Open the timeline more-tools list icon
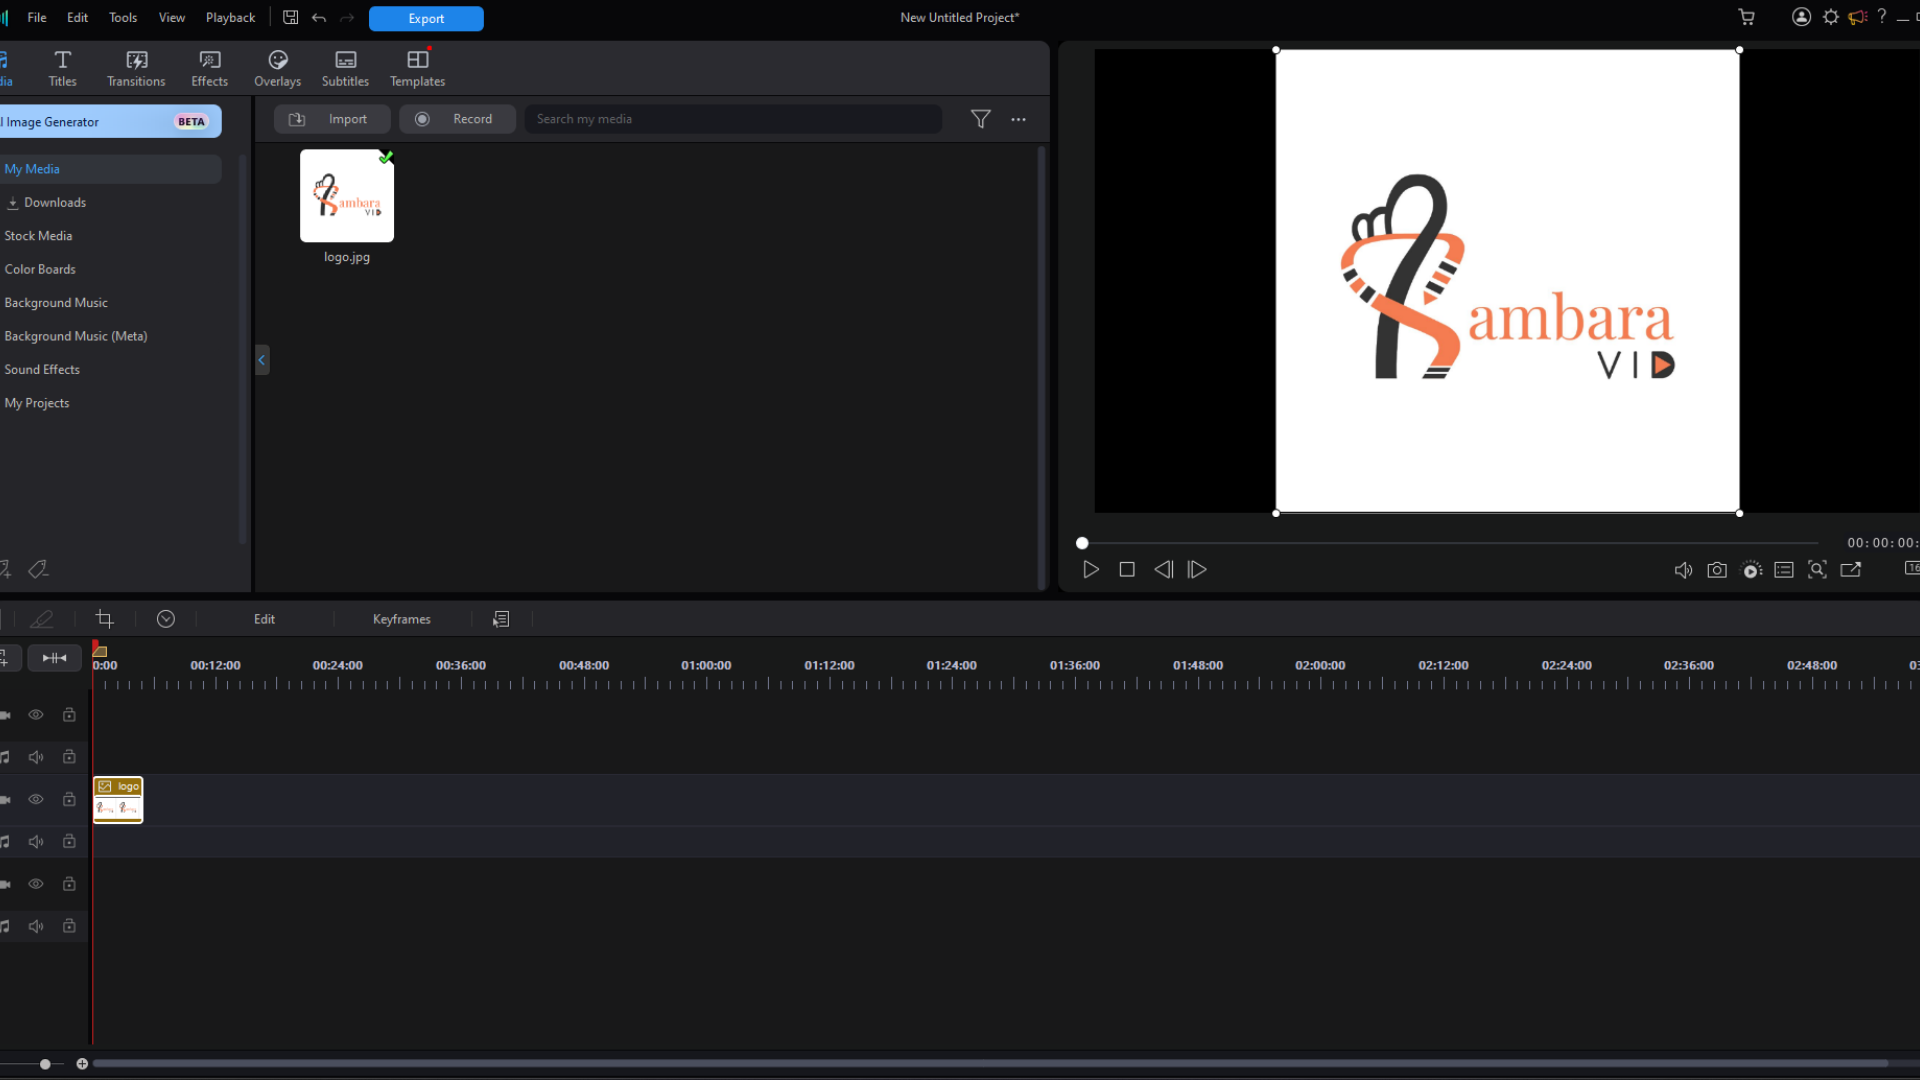The width and height of the screenshot is (1920, 1080). tap(501, 619)
